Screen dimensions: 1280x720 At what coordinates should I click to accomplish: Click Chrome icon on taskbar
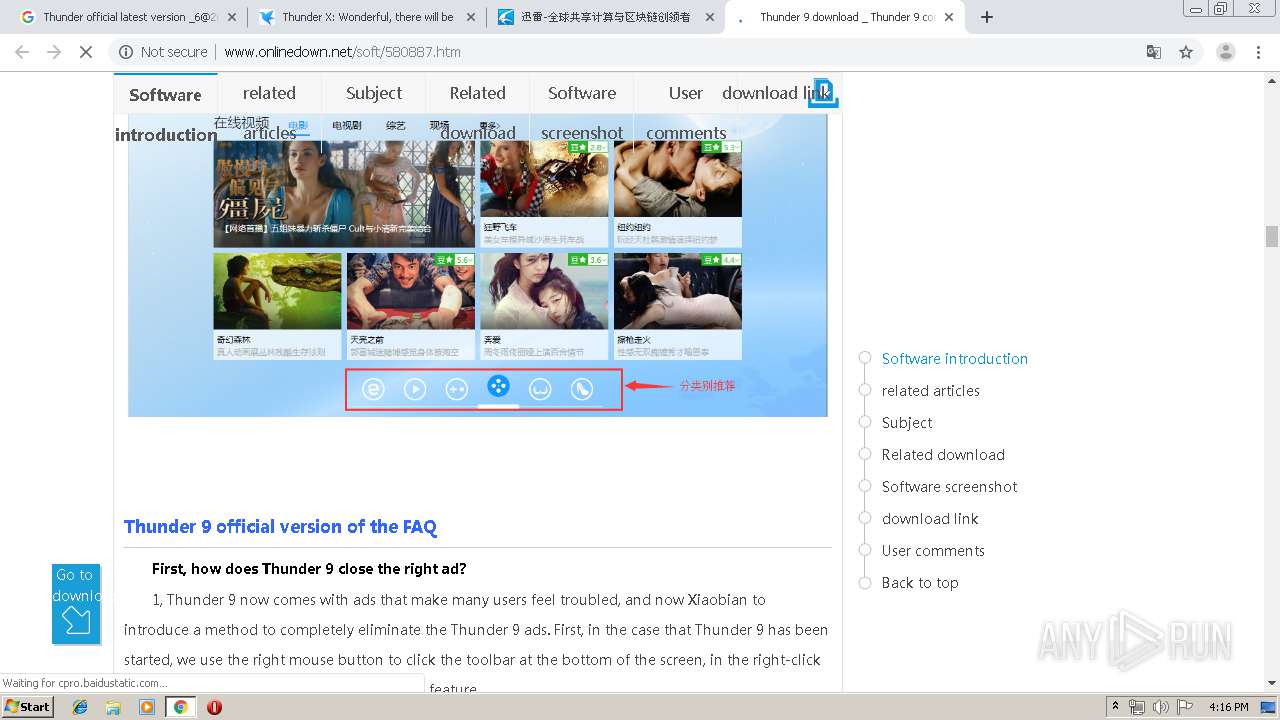coord(180,707)
